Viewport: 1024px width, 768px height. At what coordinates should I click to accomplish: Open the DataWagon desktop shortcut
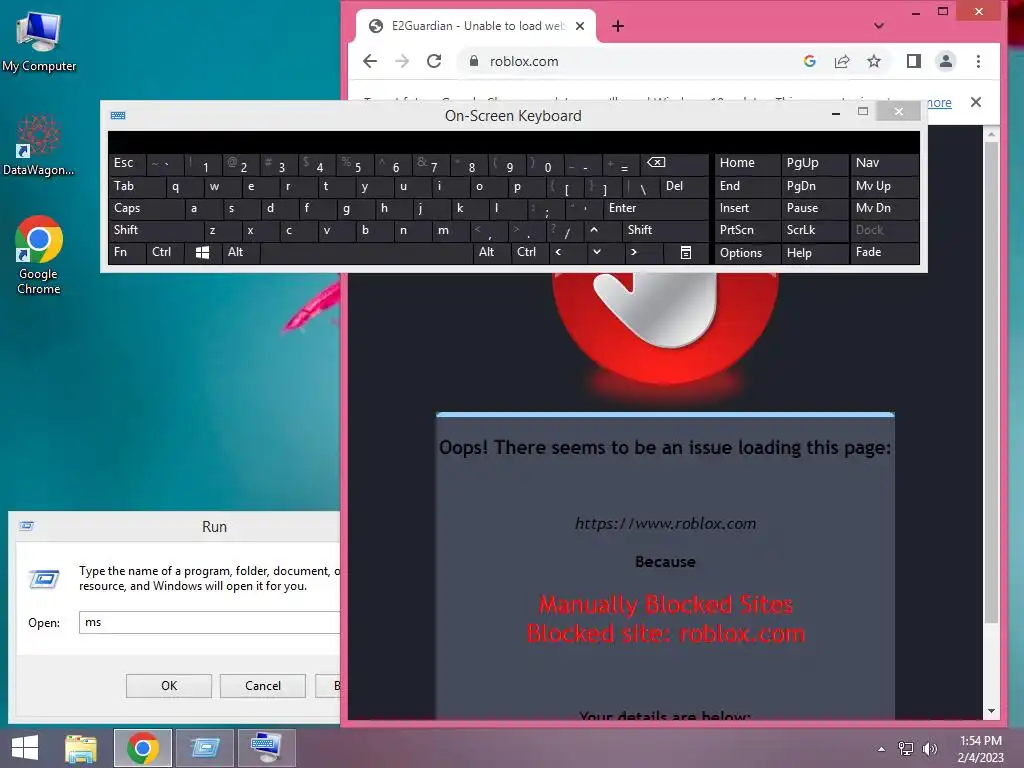point(39,146)
